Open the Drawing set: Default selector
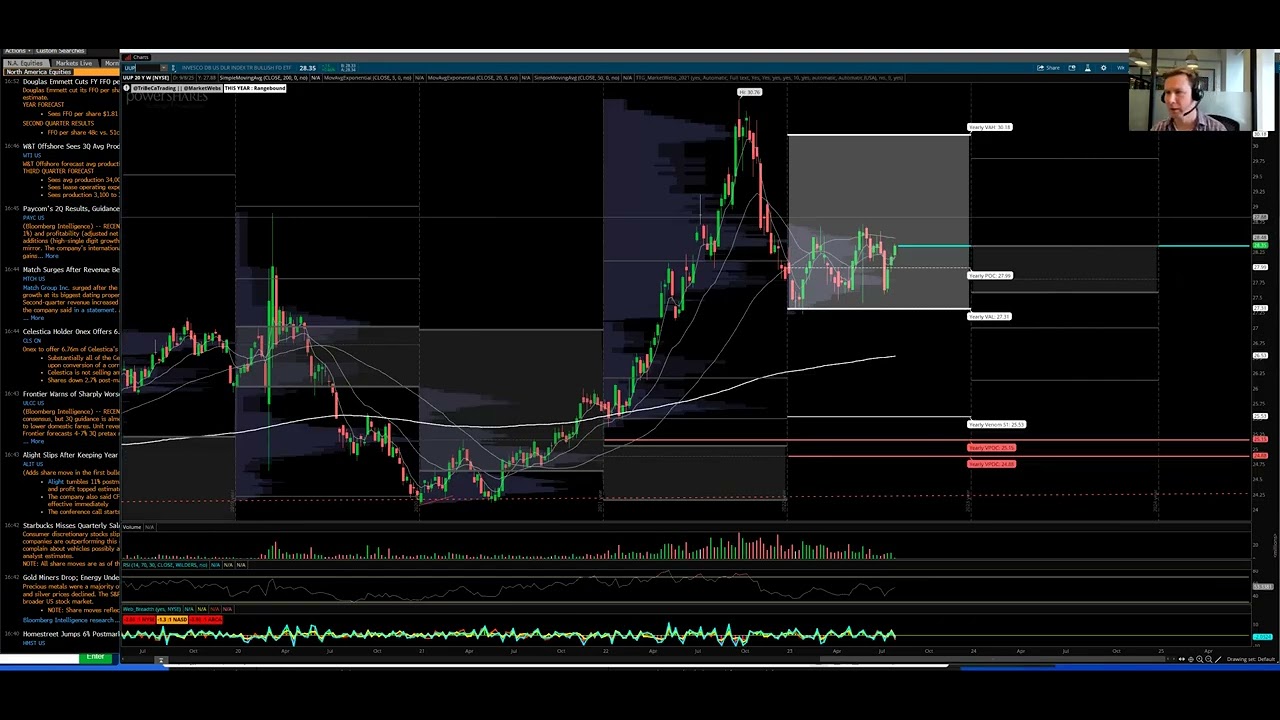This screenshot has width=1280, height=720. click(x=1251, y=659)
